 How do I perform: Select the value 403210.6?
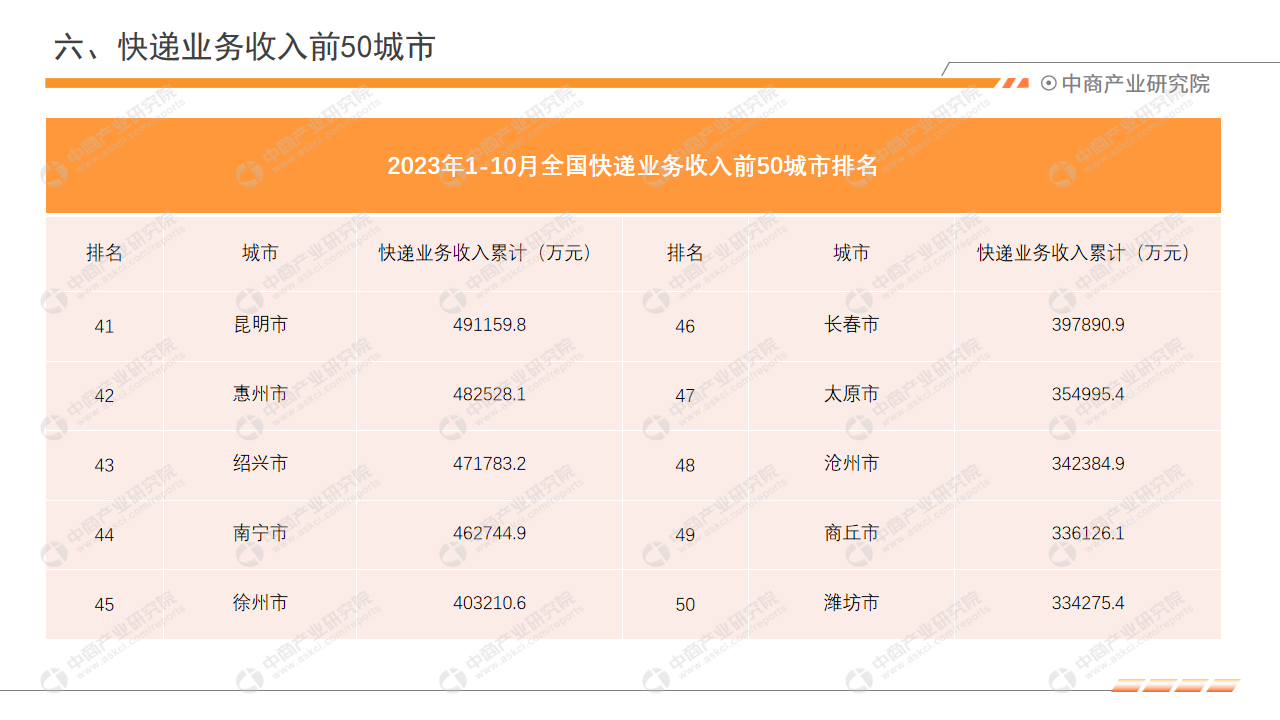click(489, 603)
